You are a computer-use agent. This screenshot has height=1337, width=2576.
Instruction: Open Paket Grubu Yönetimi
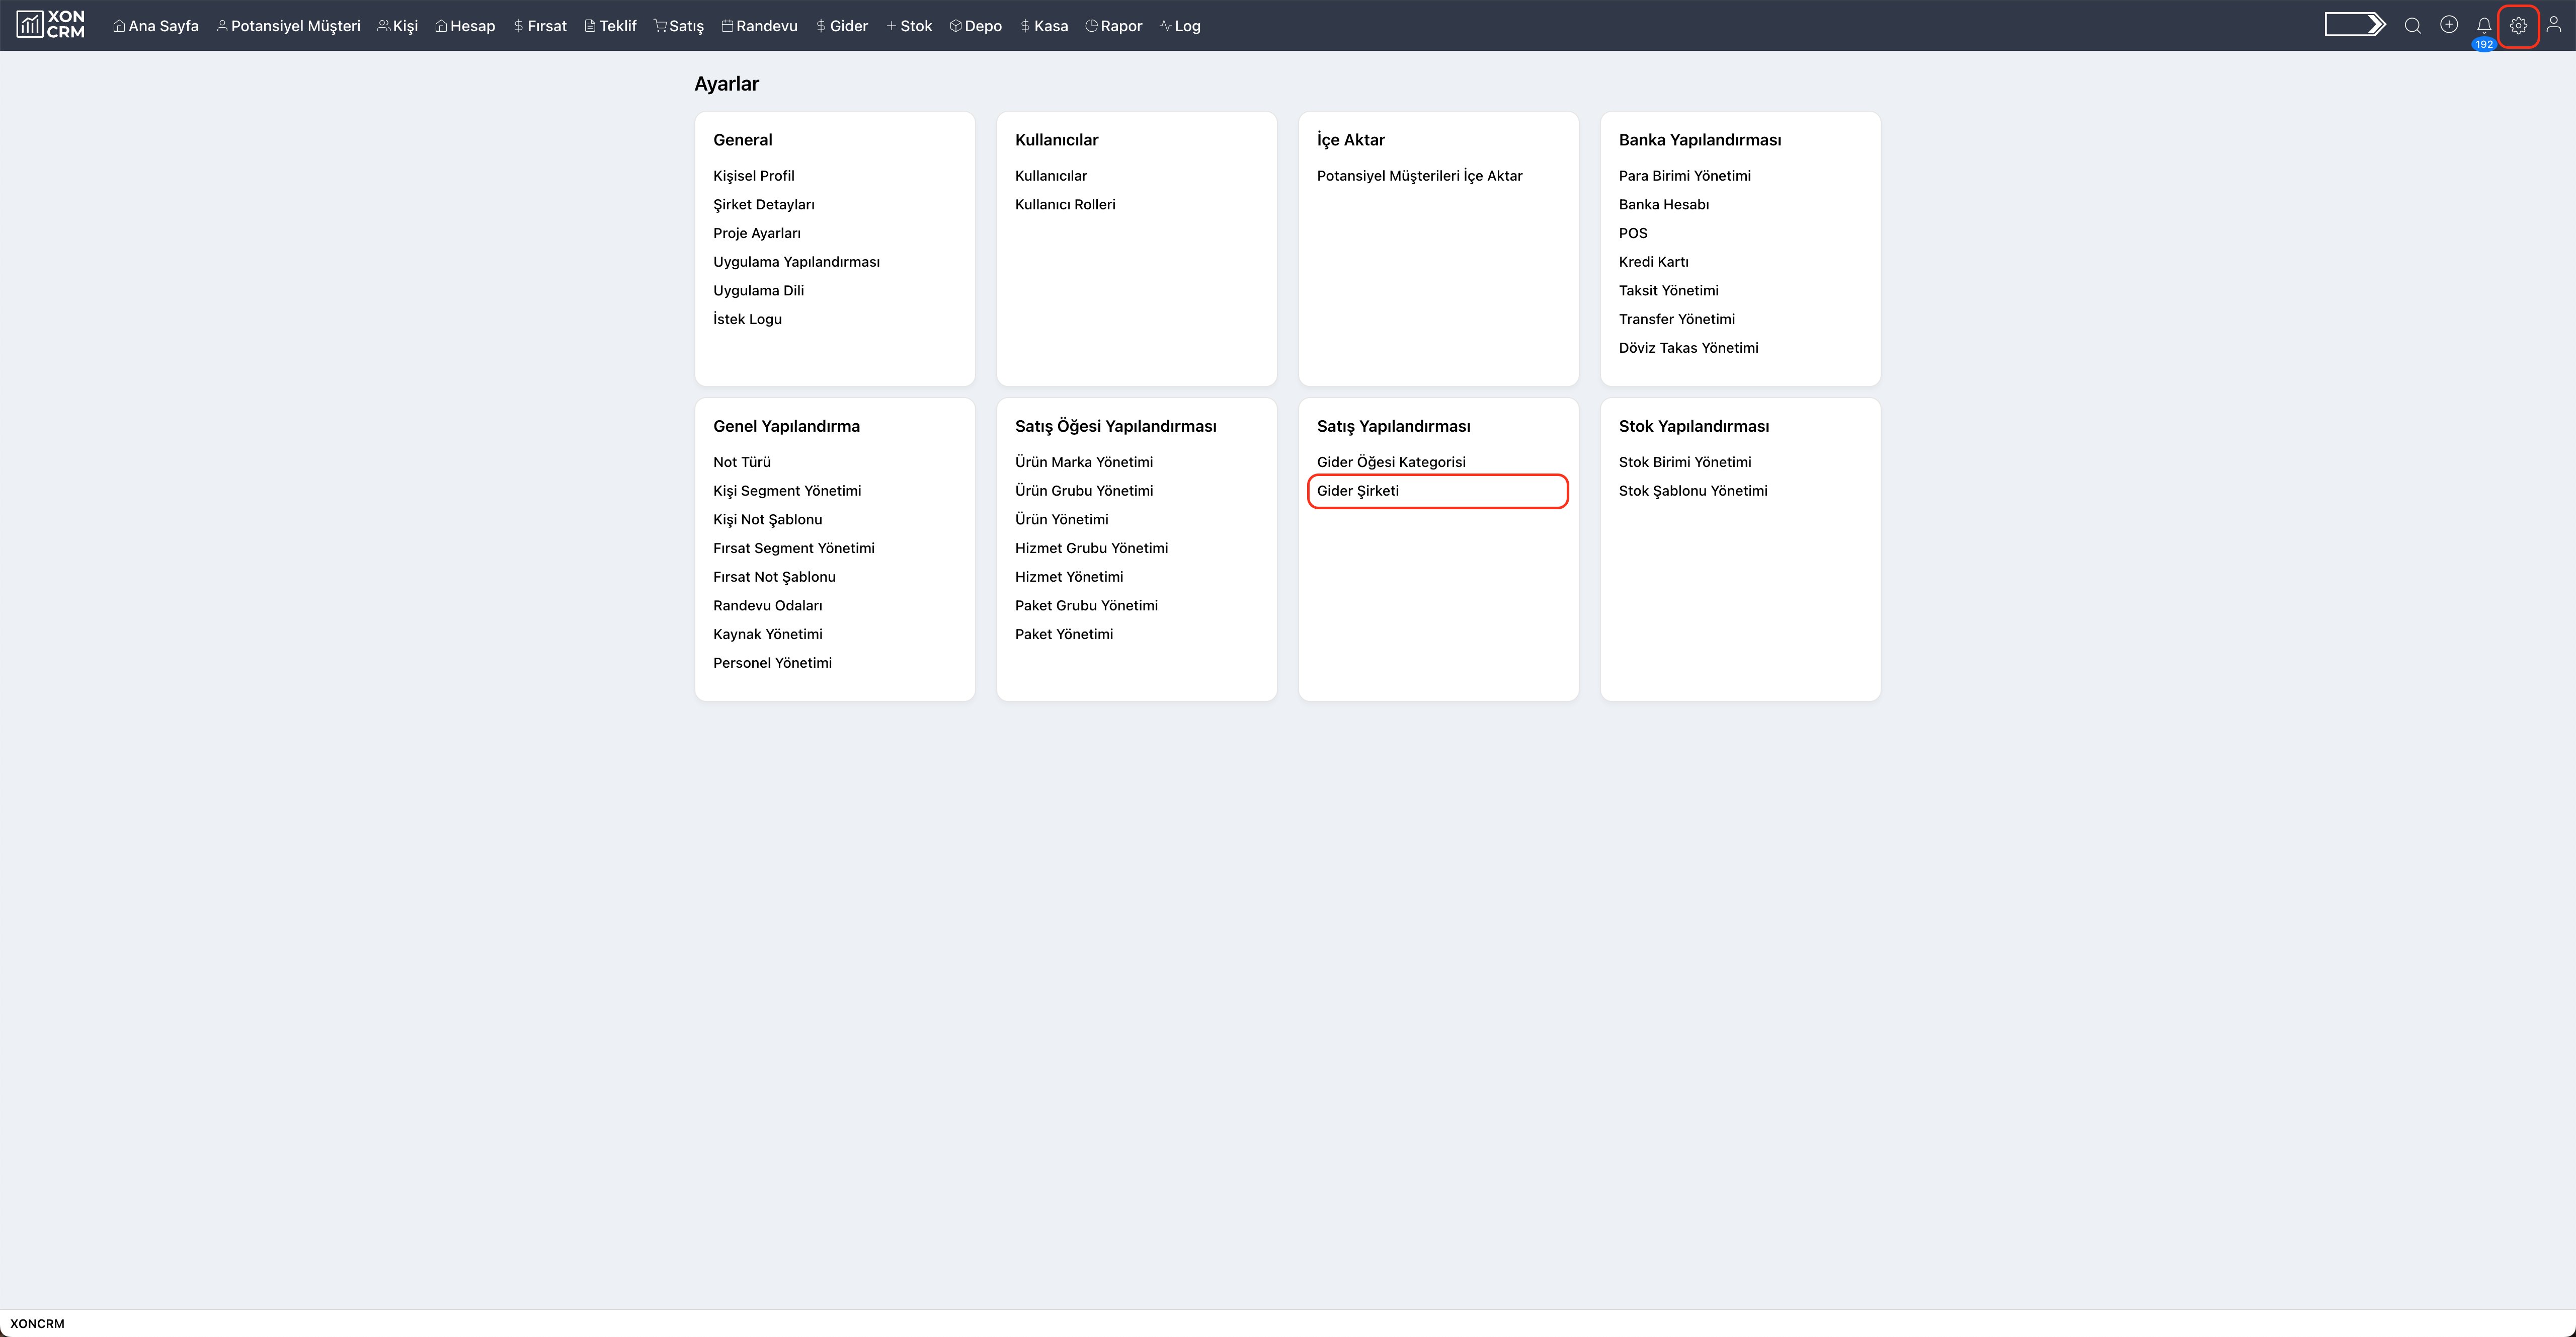(x=1087, y=606)
